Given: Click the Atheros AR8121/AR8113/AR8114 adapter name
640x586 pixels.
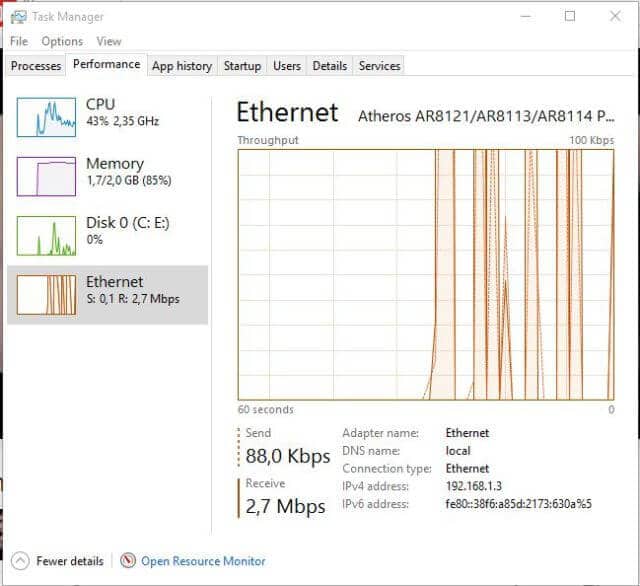Looking at the screenshot, I should [x=486, y=116].
